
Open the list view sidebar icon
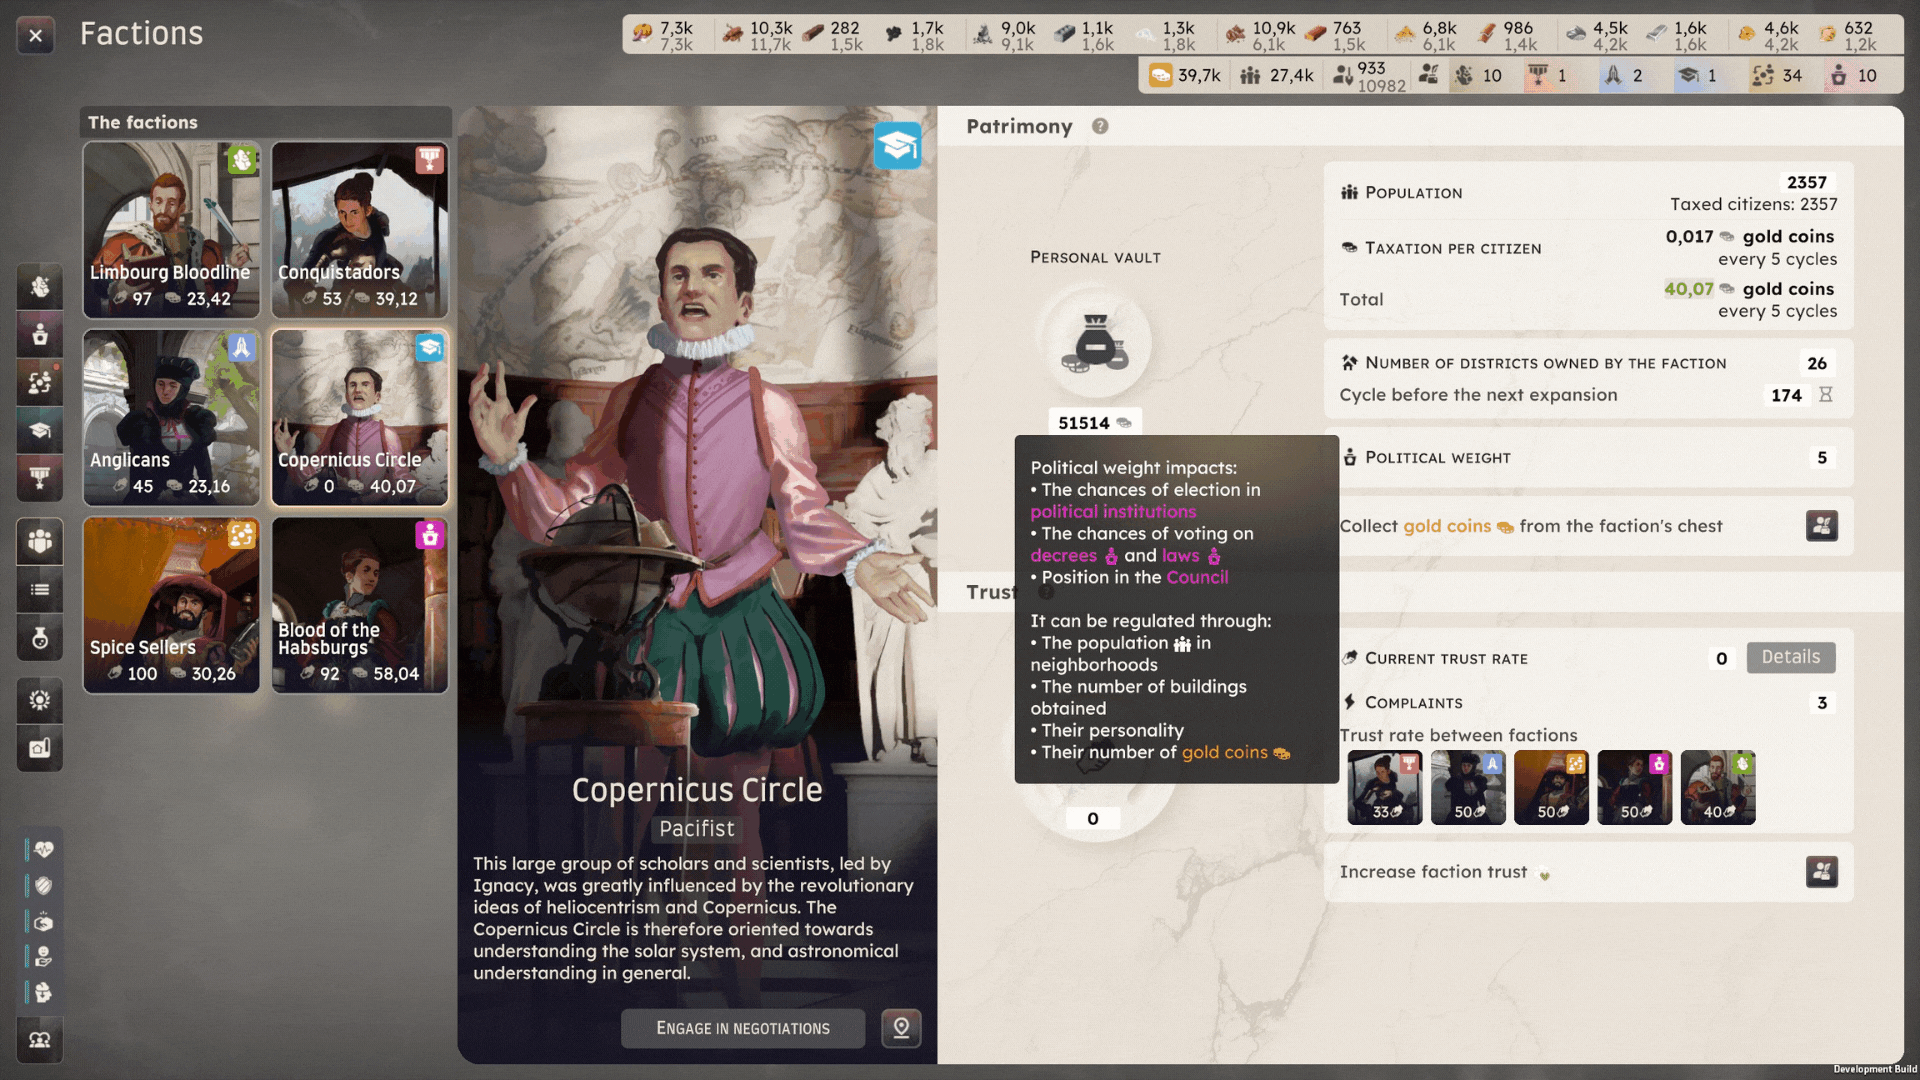click(x=40, y=590)
